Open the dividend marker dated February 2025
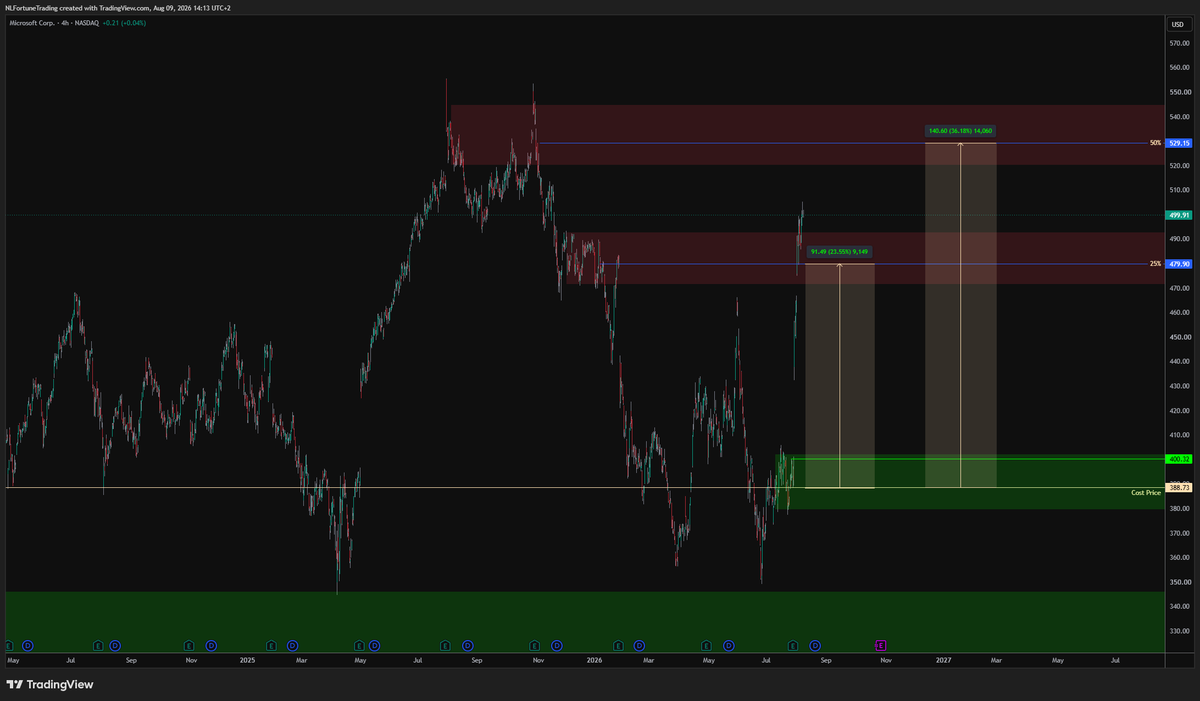 coord(293,646)
